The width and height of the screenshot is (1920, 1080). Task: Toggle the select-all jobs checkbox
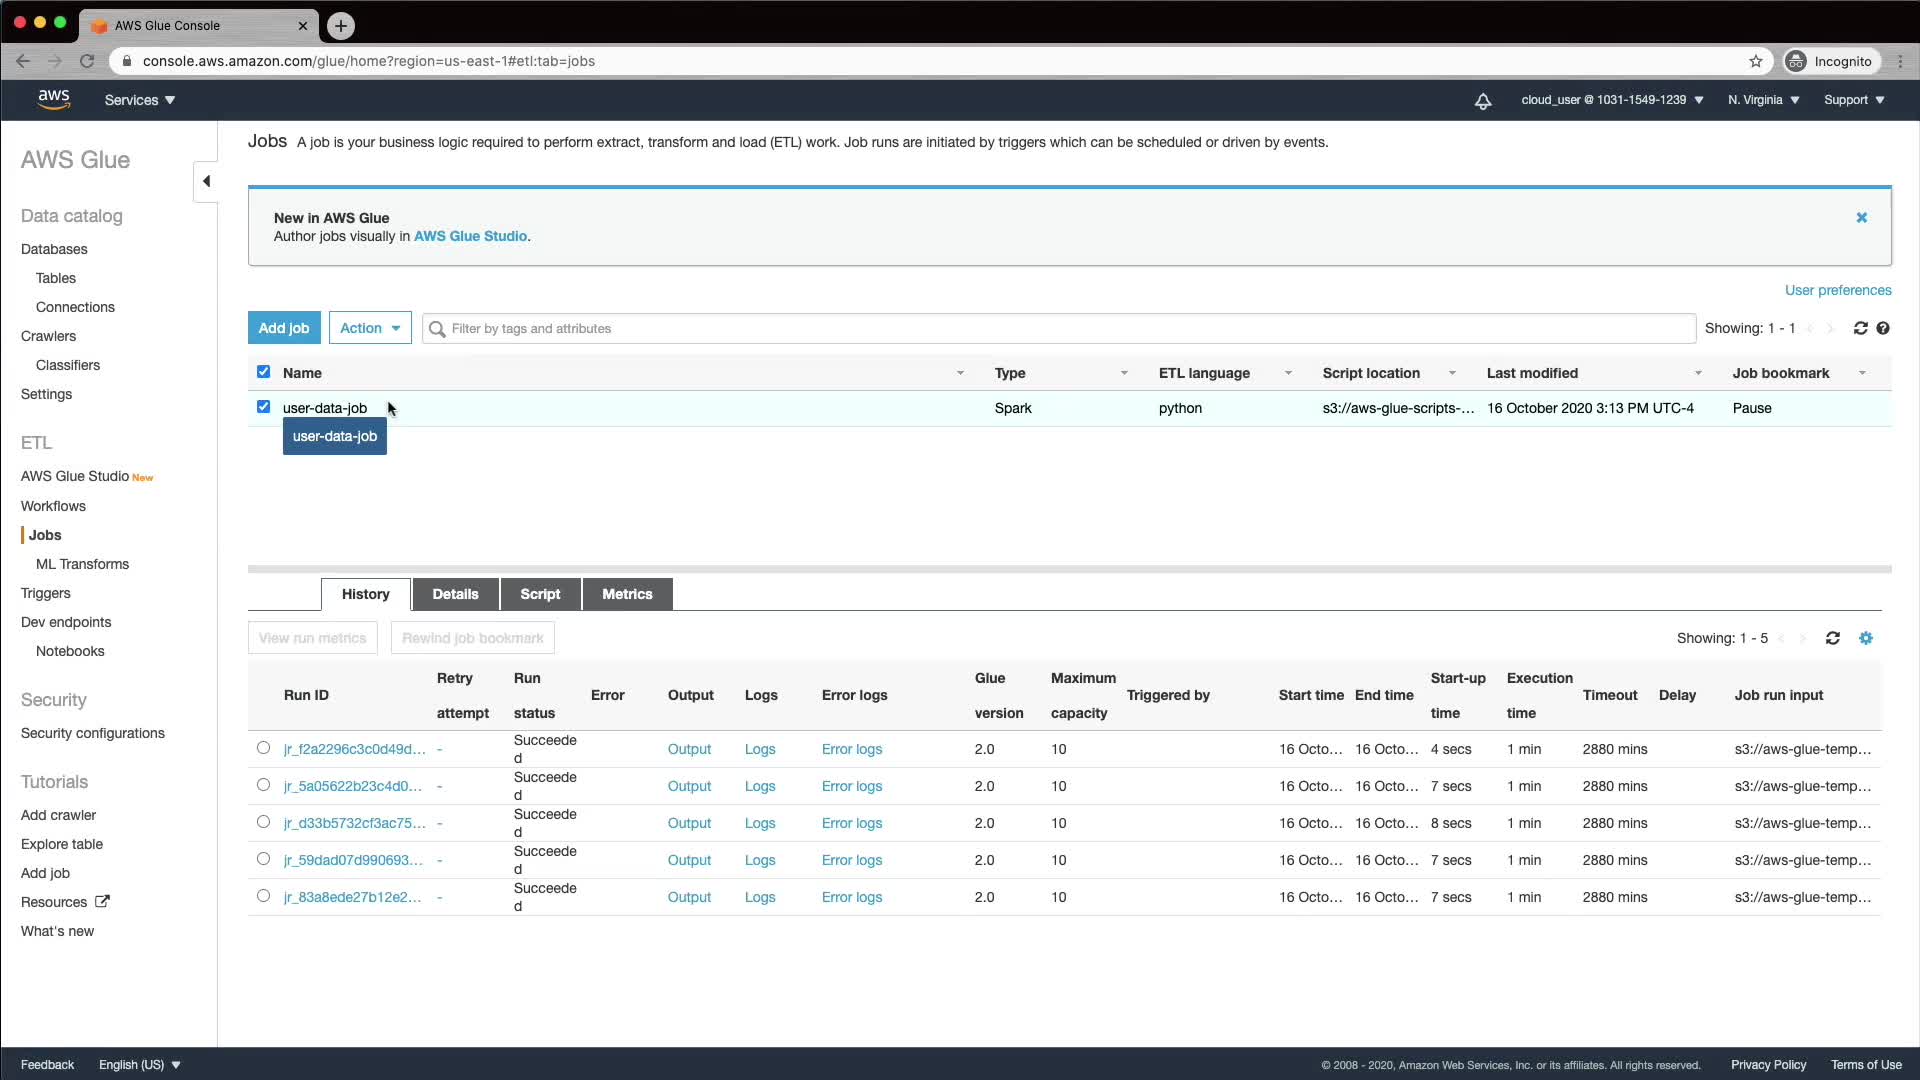(x=263, y=372)
